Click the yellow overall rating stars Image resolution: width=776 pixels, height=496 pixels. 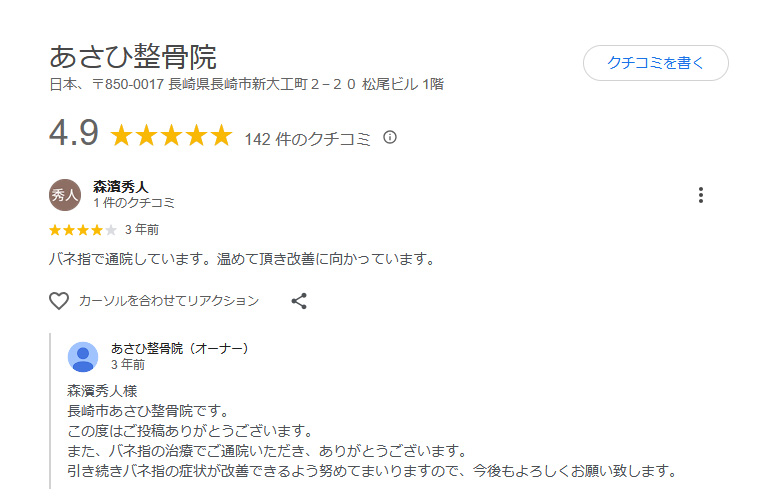(x=171, y=136)
